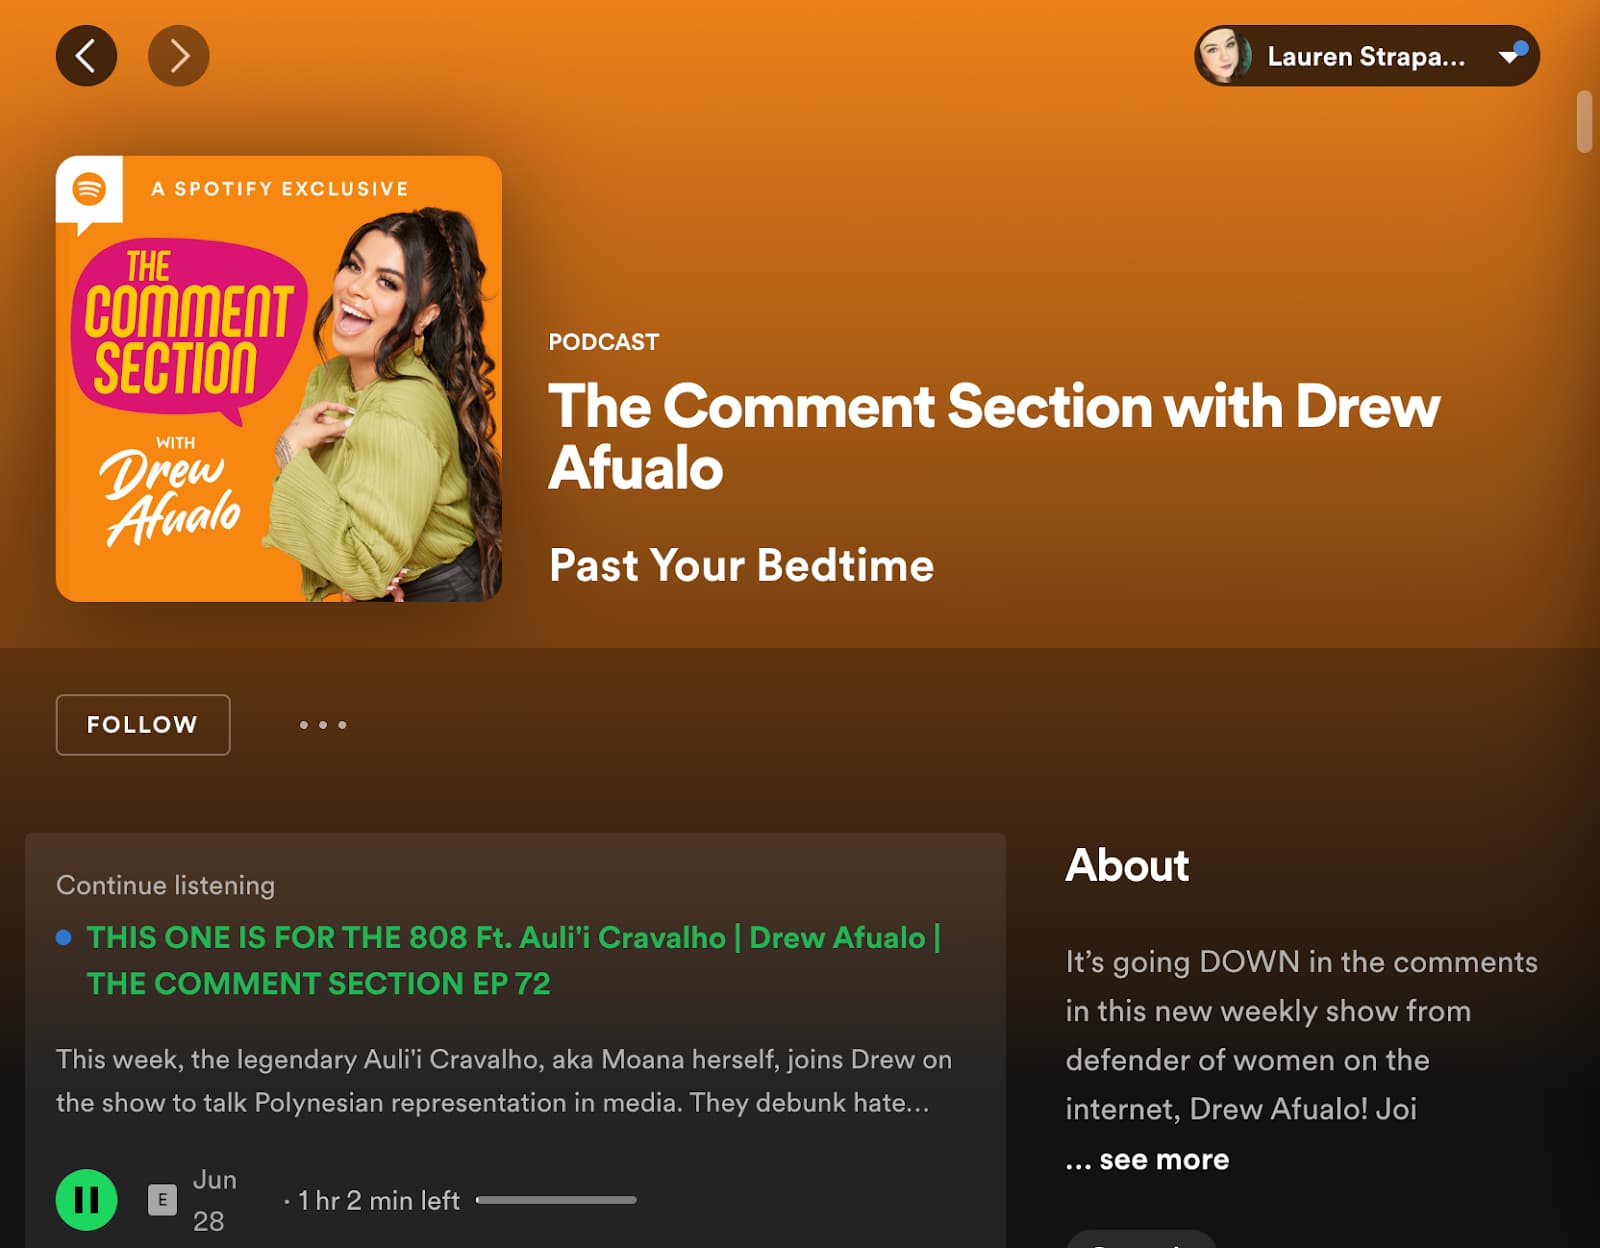Go back using the left arrow button
Image resolution: width=1600 pixels, height=1248 pixels.
(86, 56)
